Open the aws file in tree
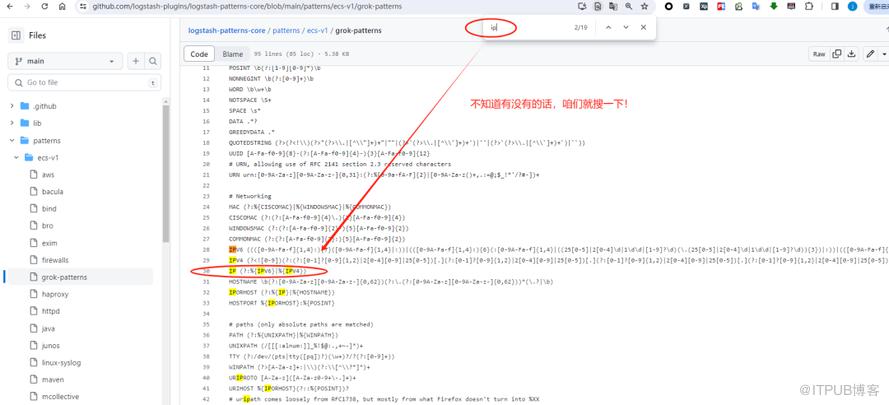This screenshot has height=405, width=889. click(48, 175)
